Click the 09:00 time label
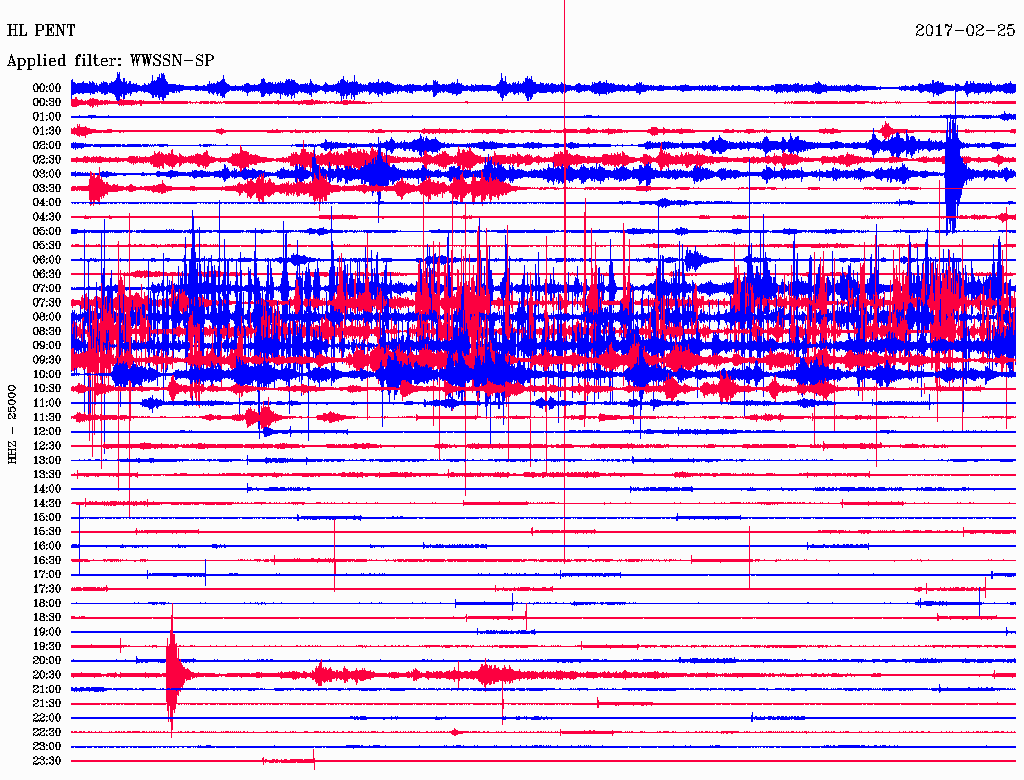This screenshot has width=1024, height=780. (x=47, y=346)
